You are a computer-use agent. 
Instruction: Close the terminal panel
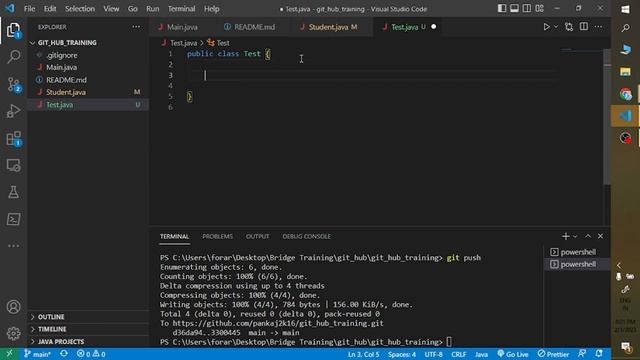(600, 236)
